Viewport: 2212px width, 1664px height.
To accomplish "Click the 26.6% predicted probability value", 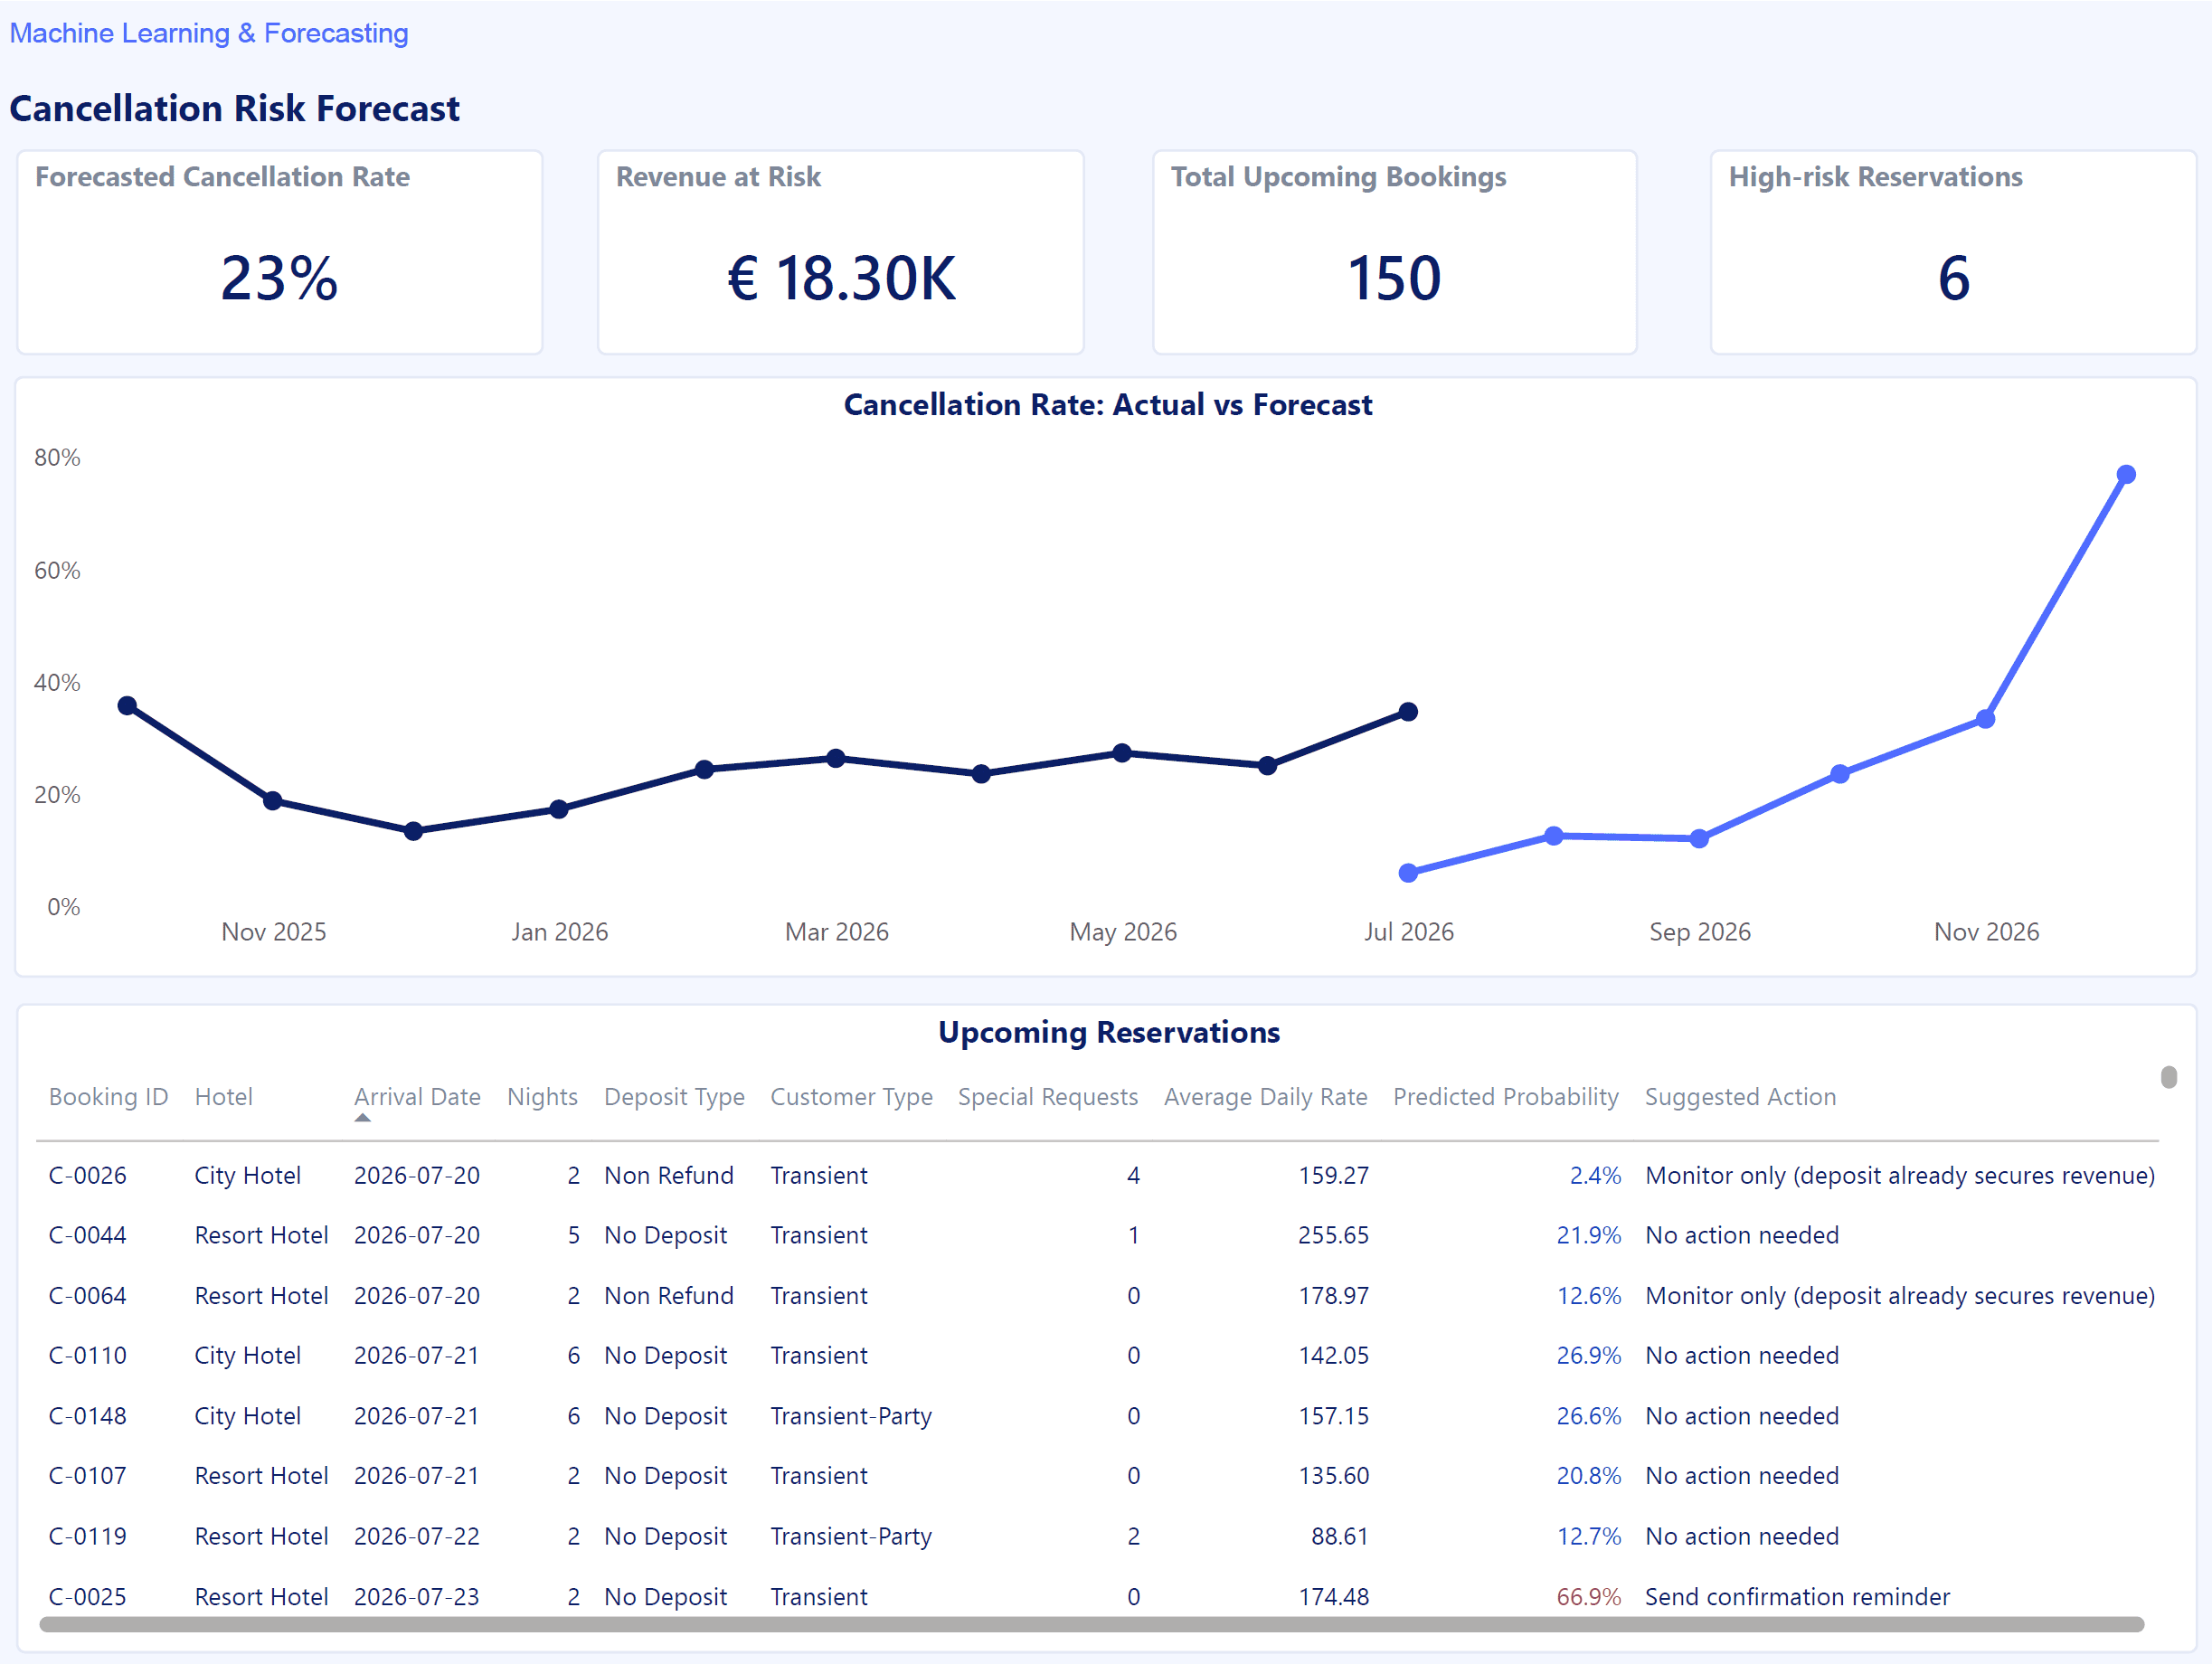I will tap(1589, 1416).
